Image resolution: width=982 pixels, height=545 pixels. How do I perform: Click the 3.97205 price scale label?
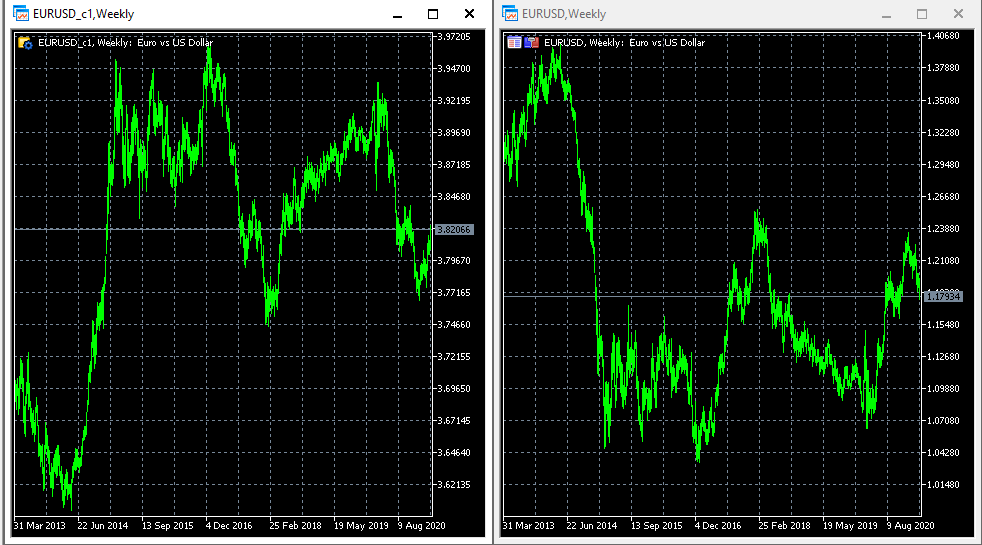(x=454, y=36)
